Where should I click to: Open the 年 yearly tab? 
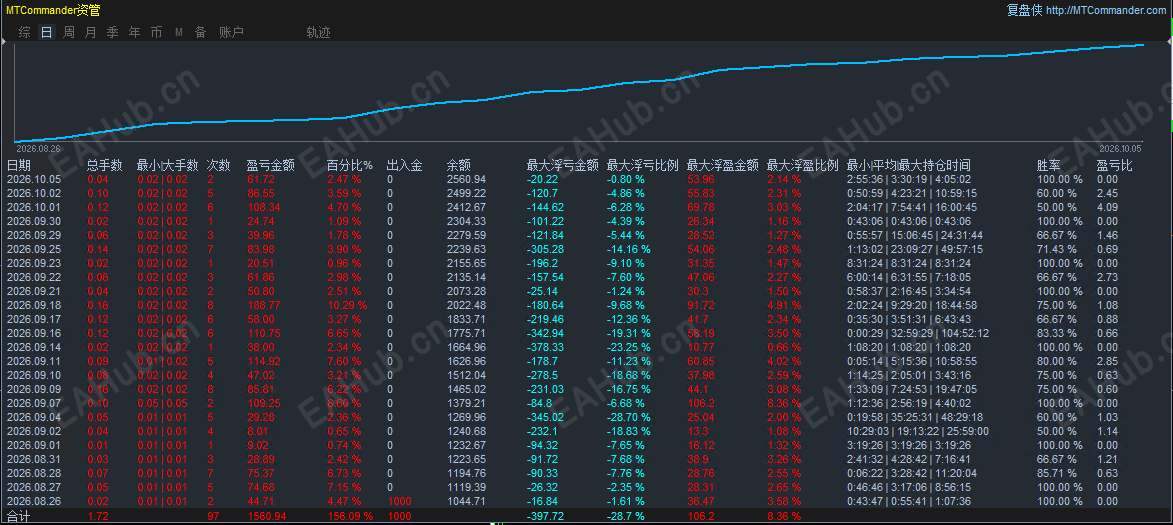(x=135, y=32)
